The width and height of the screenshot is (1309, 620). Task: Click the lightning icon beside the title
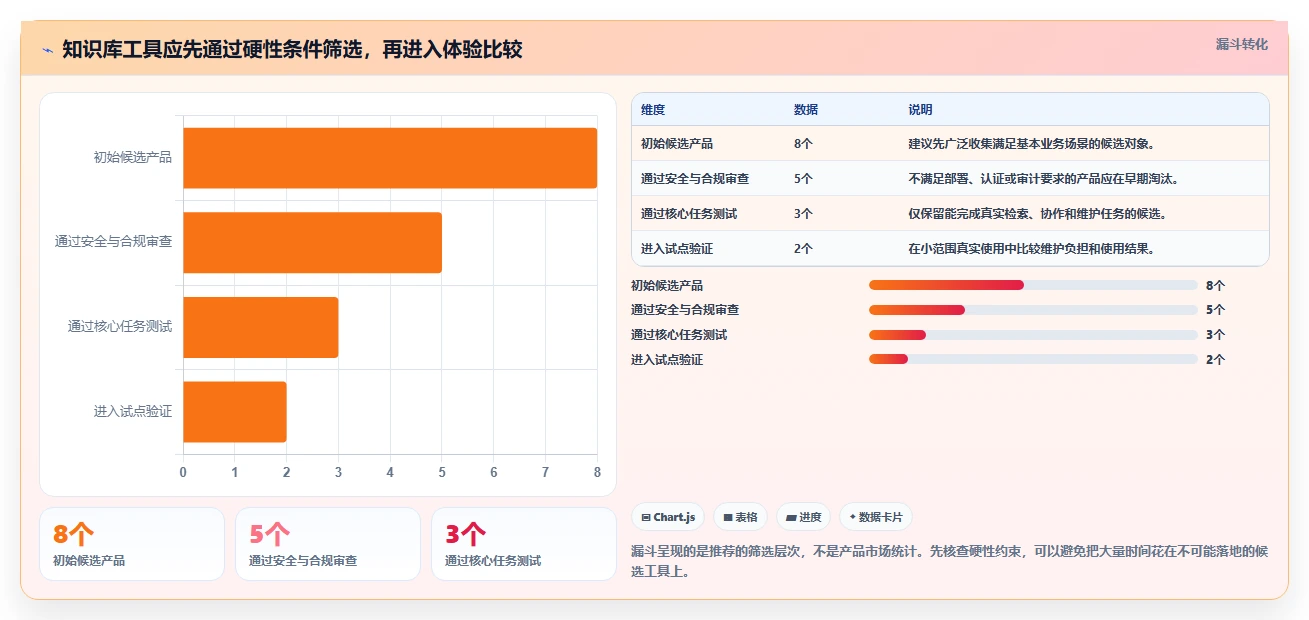tap(47, 49)
